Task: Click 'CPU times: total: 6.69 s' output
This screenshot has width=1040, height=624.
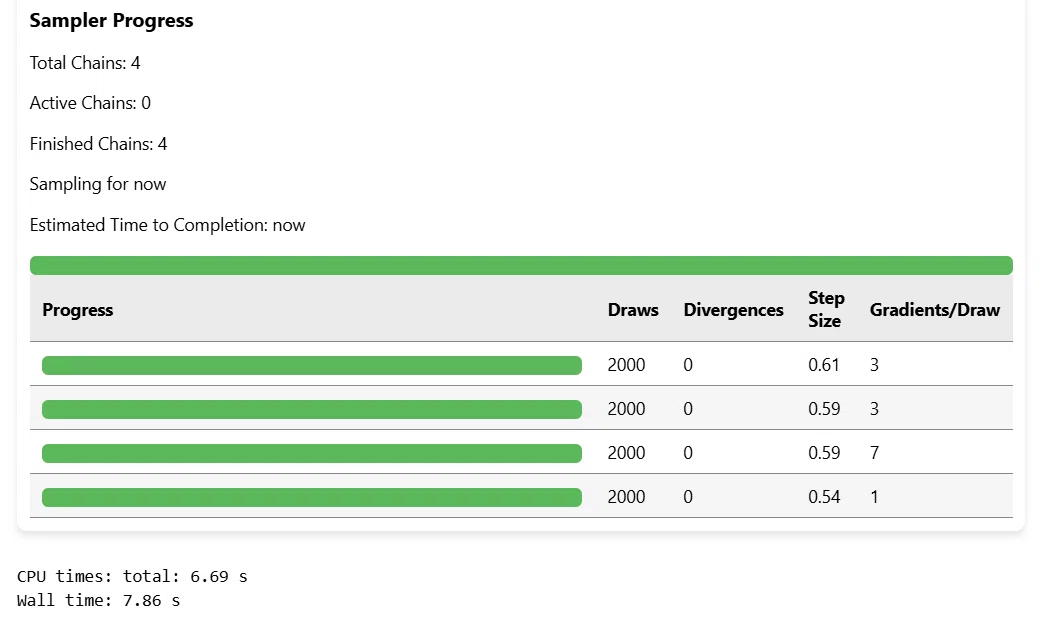Action: tap(132, 576)
